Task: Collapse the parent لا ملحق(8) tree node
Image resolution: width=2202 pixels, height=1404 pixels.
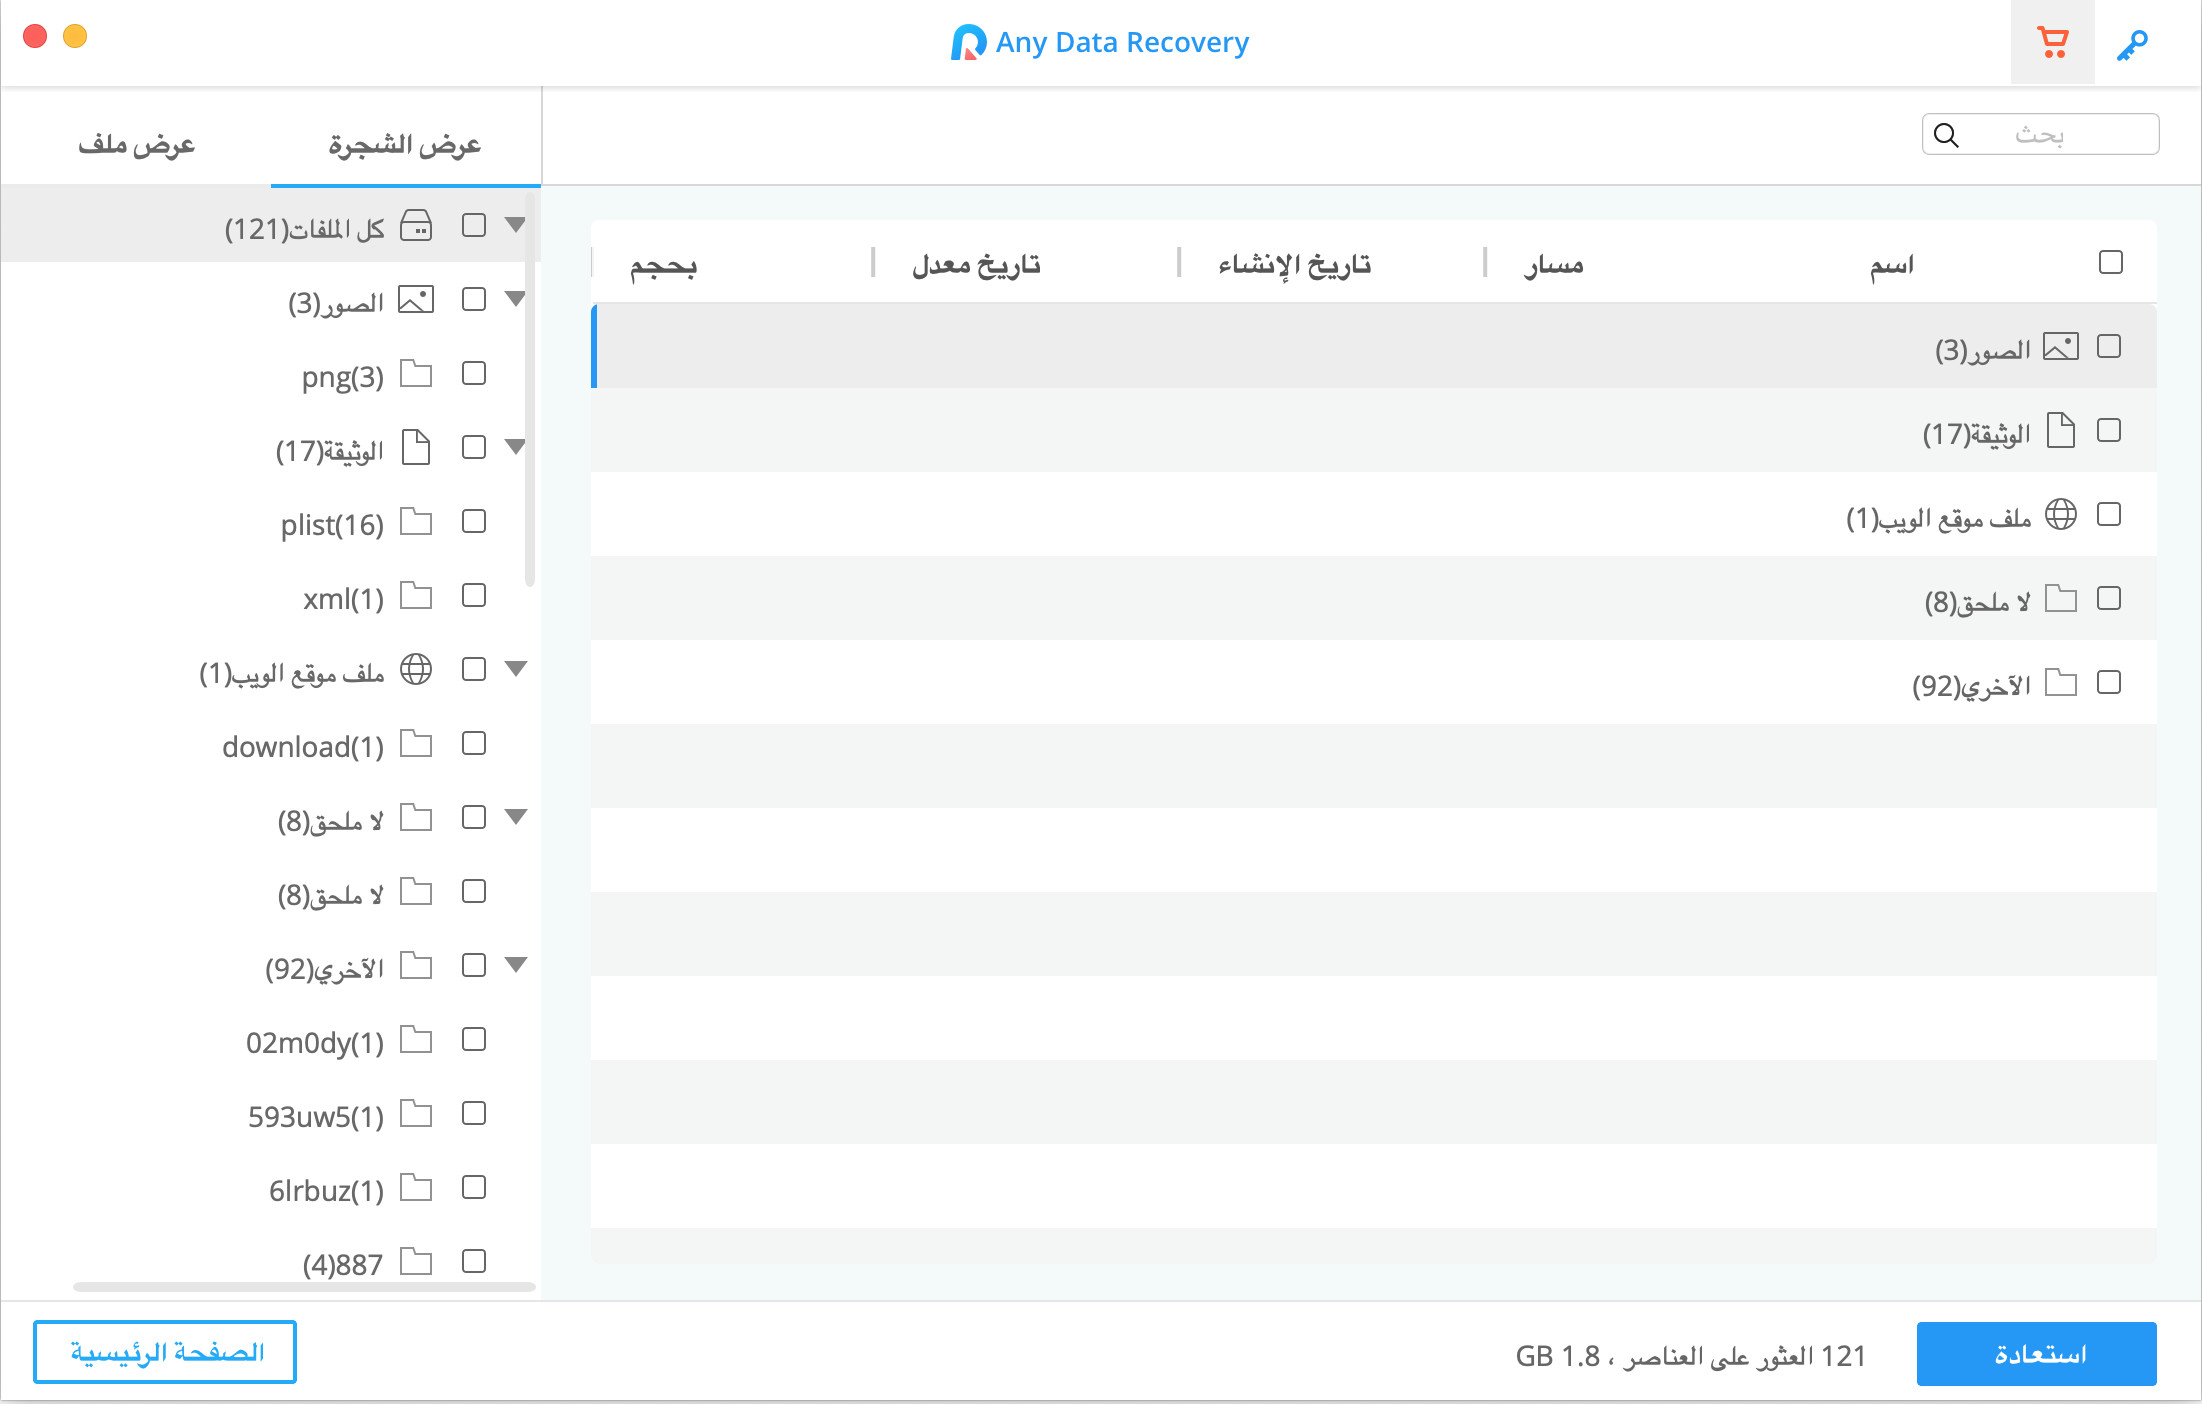Action: [515, 817]
